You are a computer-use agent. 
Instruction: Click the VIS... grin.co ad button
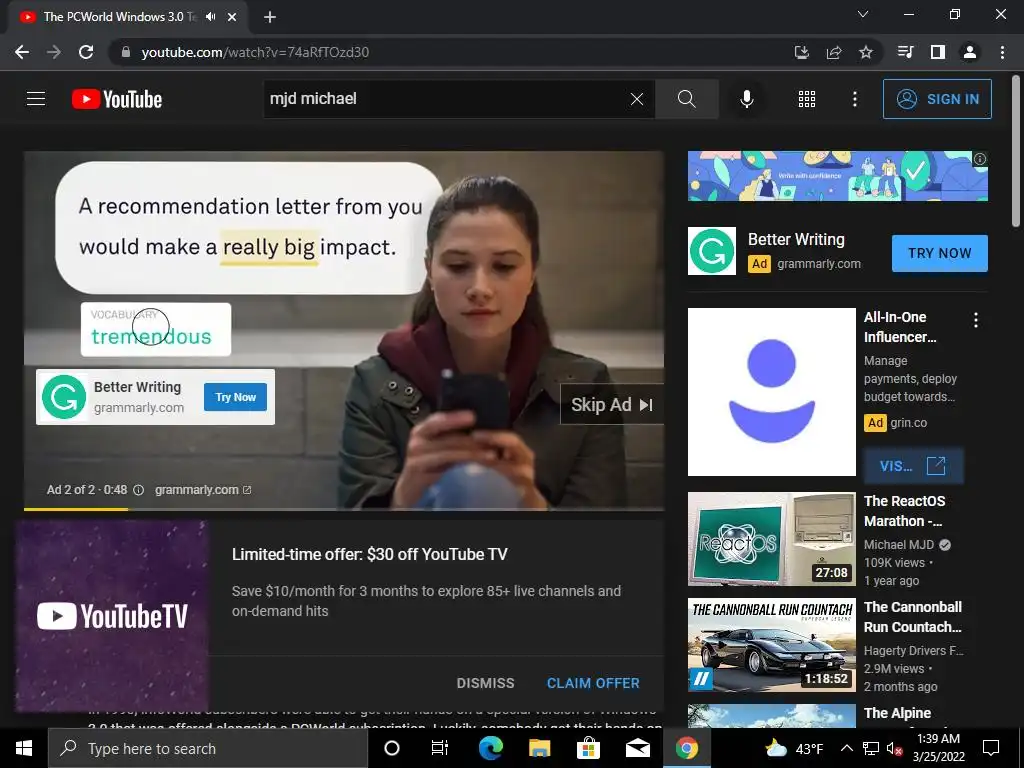(x=913, y=466)
